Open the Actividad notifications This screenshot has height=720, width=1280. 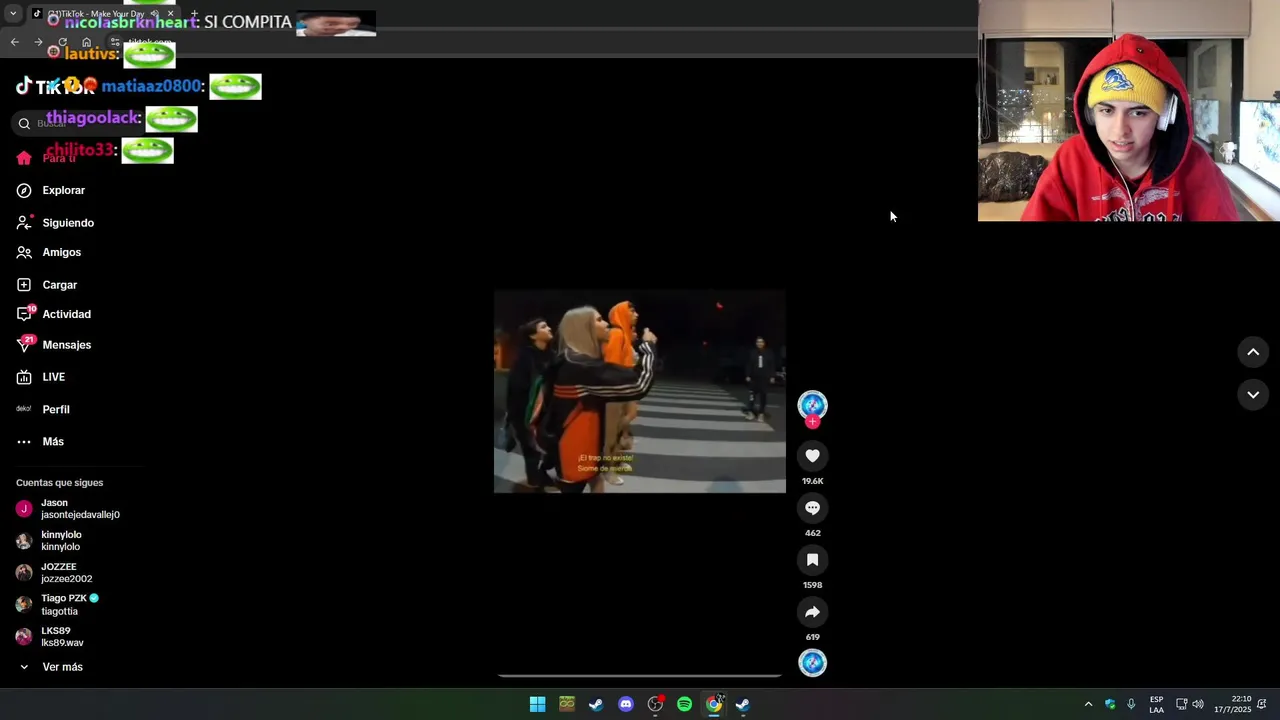tap(54, 314)
